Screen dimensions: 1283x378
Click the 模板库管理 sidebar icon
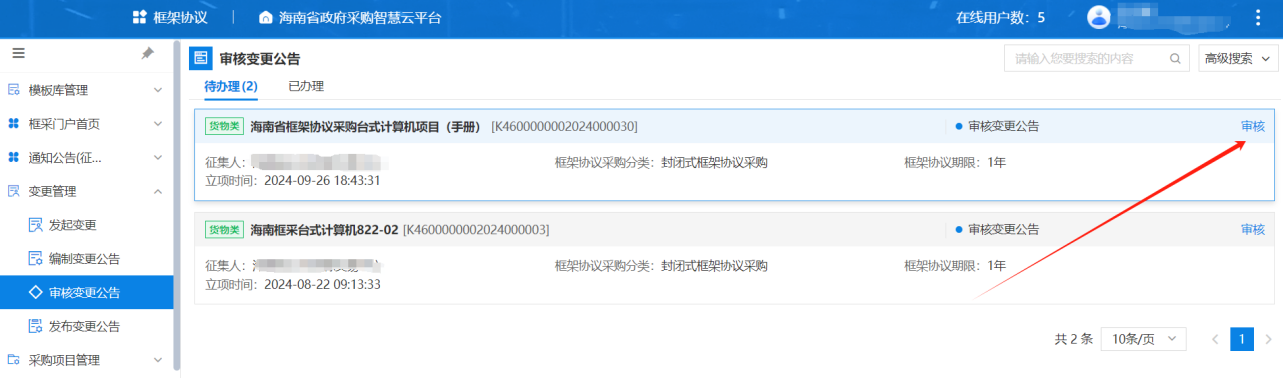[14, 90]
